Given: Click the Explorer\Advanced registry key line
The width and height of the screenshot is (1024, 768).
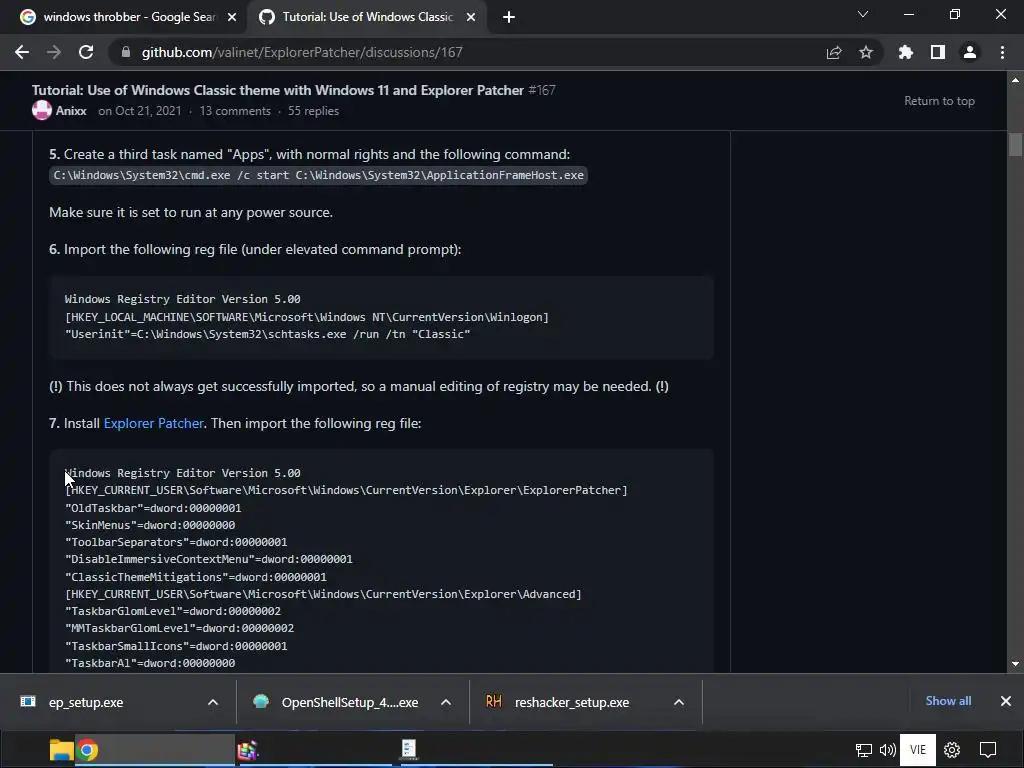Looking at the screenshot, I should click(323, 594).
